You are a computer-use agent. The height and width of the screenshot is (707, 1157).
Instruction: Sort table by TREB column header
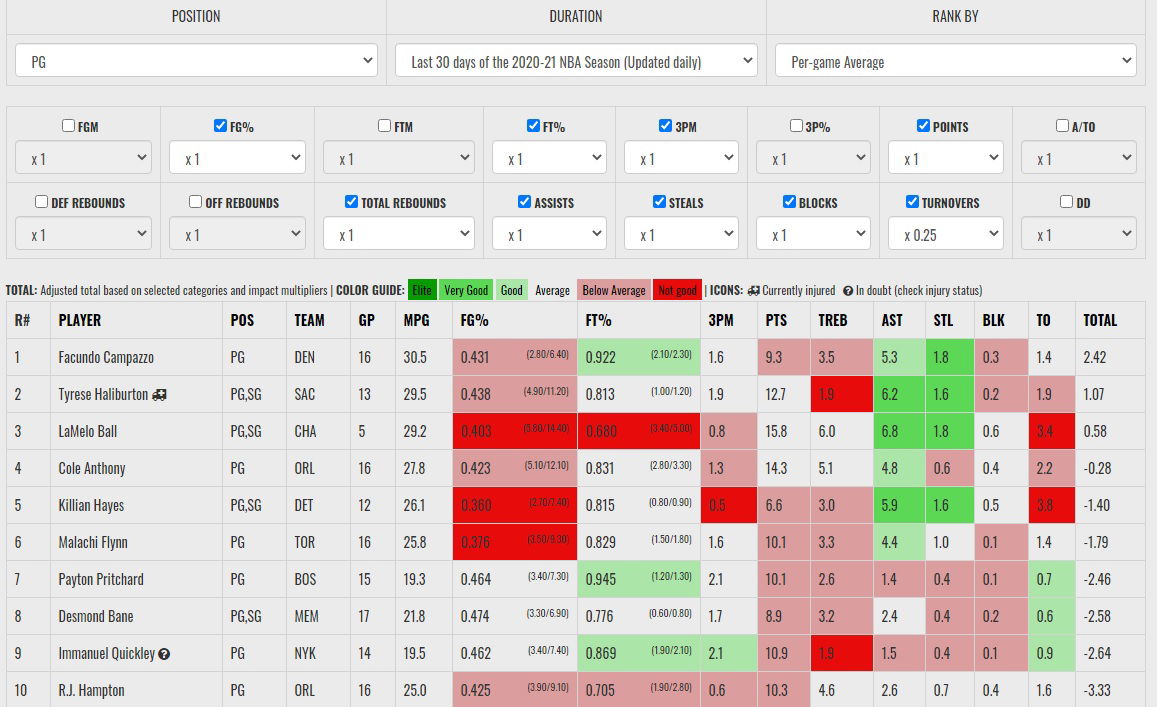click(833, 320)
